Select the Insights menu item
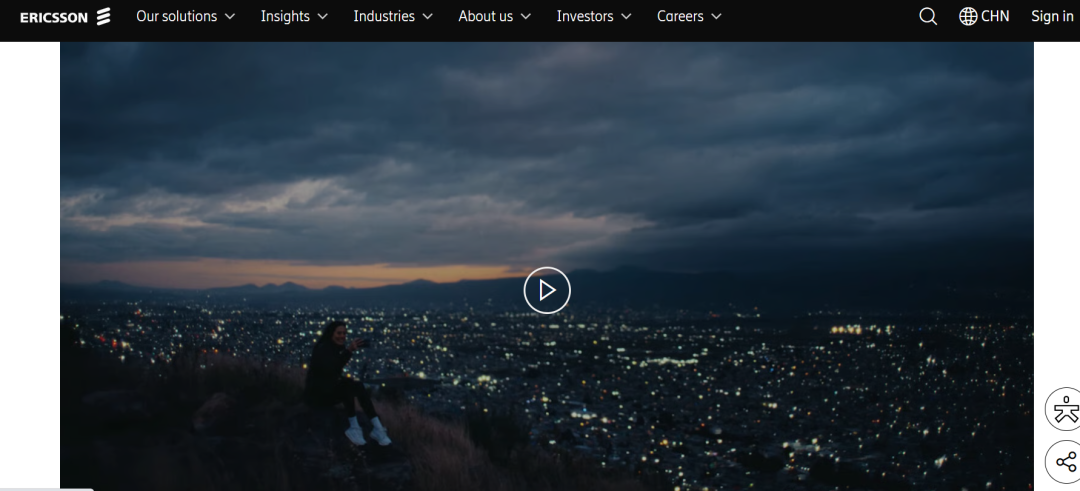Viewport: 1080px width, 491px height. 285,16
